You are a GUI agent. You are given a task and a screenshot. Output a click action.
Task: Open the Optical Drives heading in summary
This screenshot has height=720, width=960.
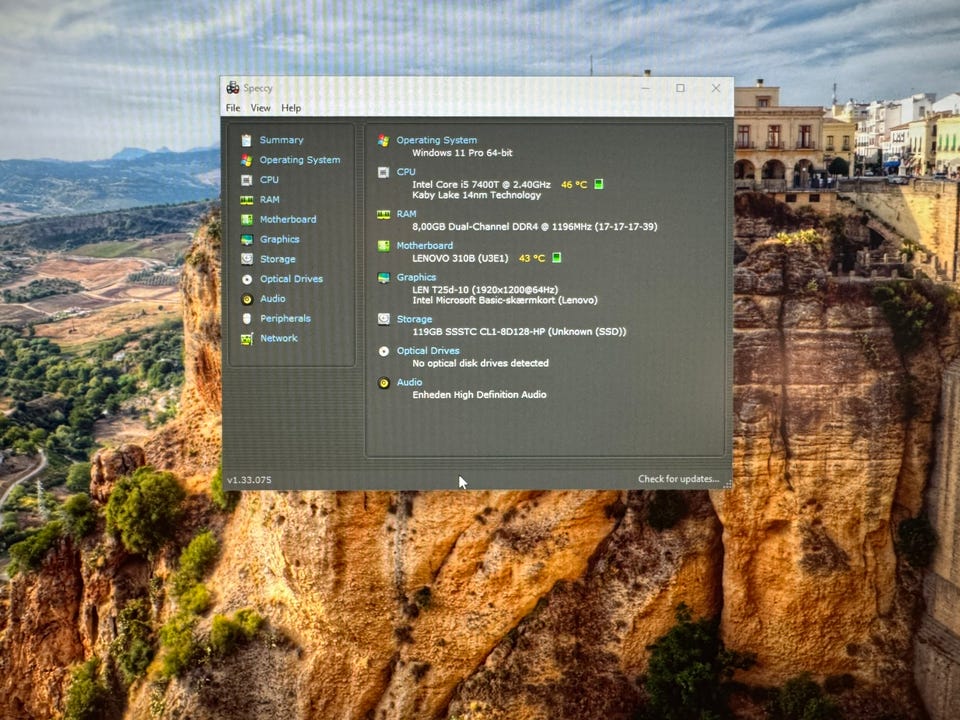tap(428, 351)
